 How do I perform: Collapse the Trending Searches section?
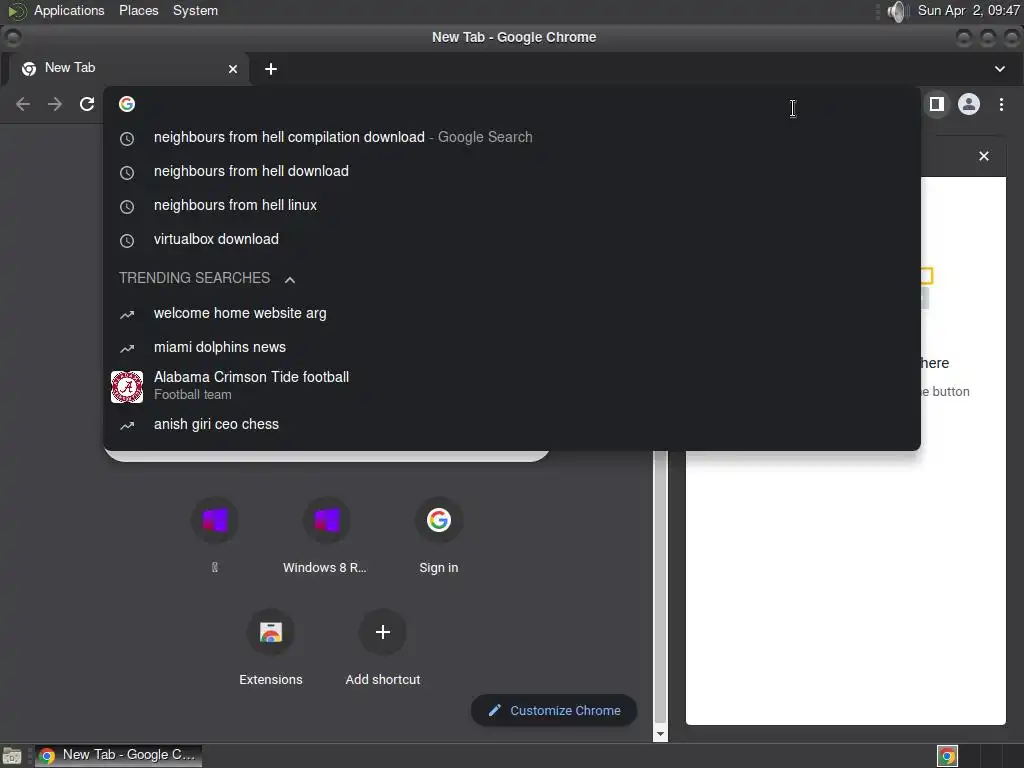[x=290, y=280]
